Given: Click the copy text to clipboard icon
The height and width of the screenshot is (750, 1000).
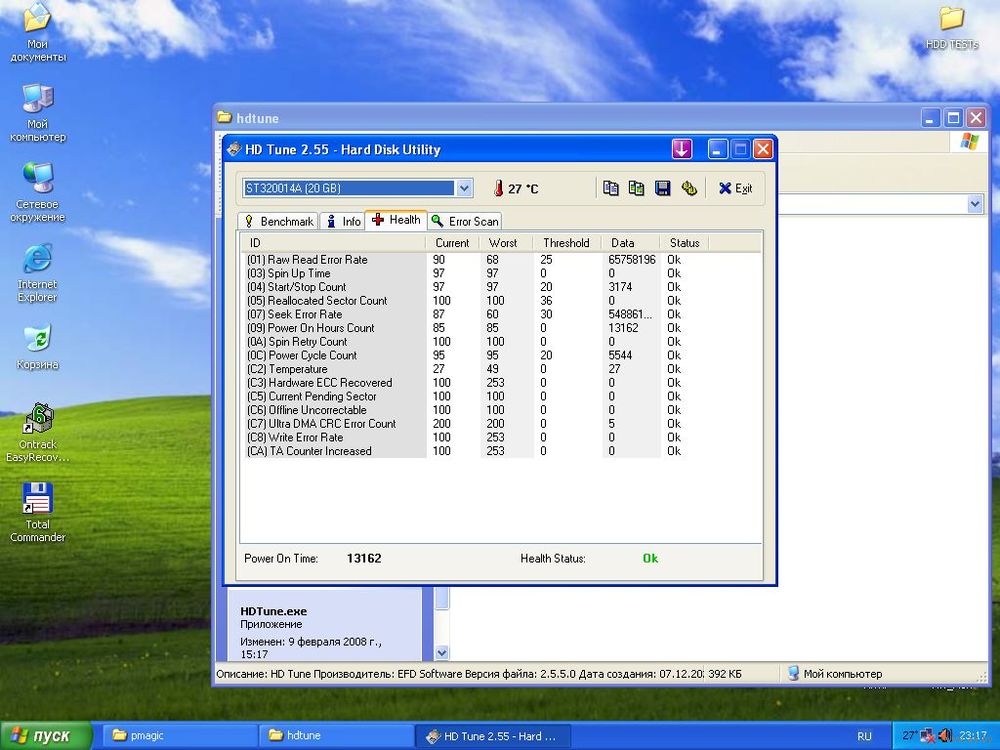Looking at the screenshot, I should tap(611, 188).
